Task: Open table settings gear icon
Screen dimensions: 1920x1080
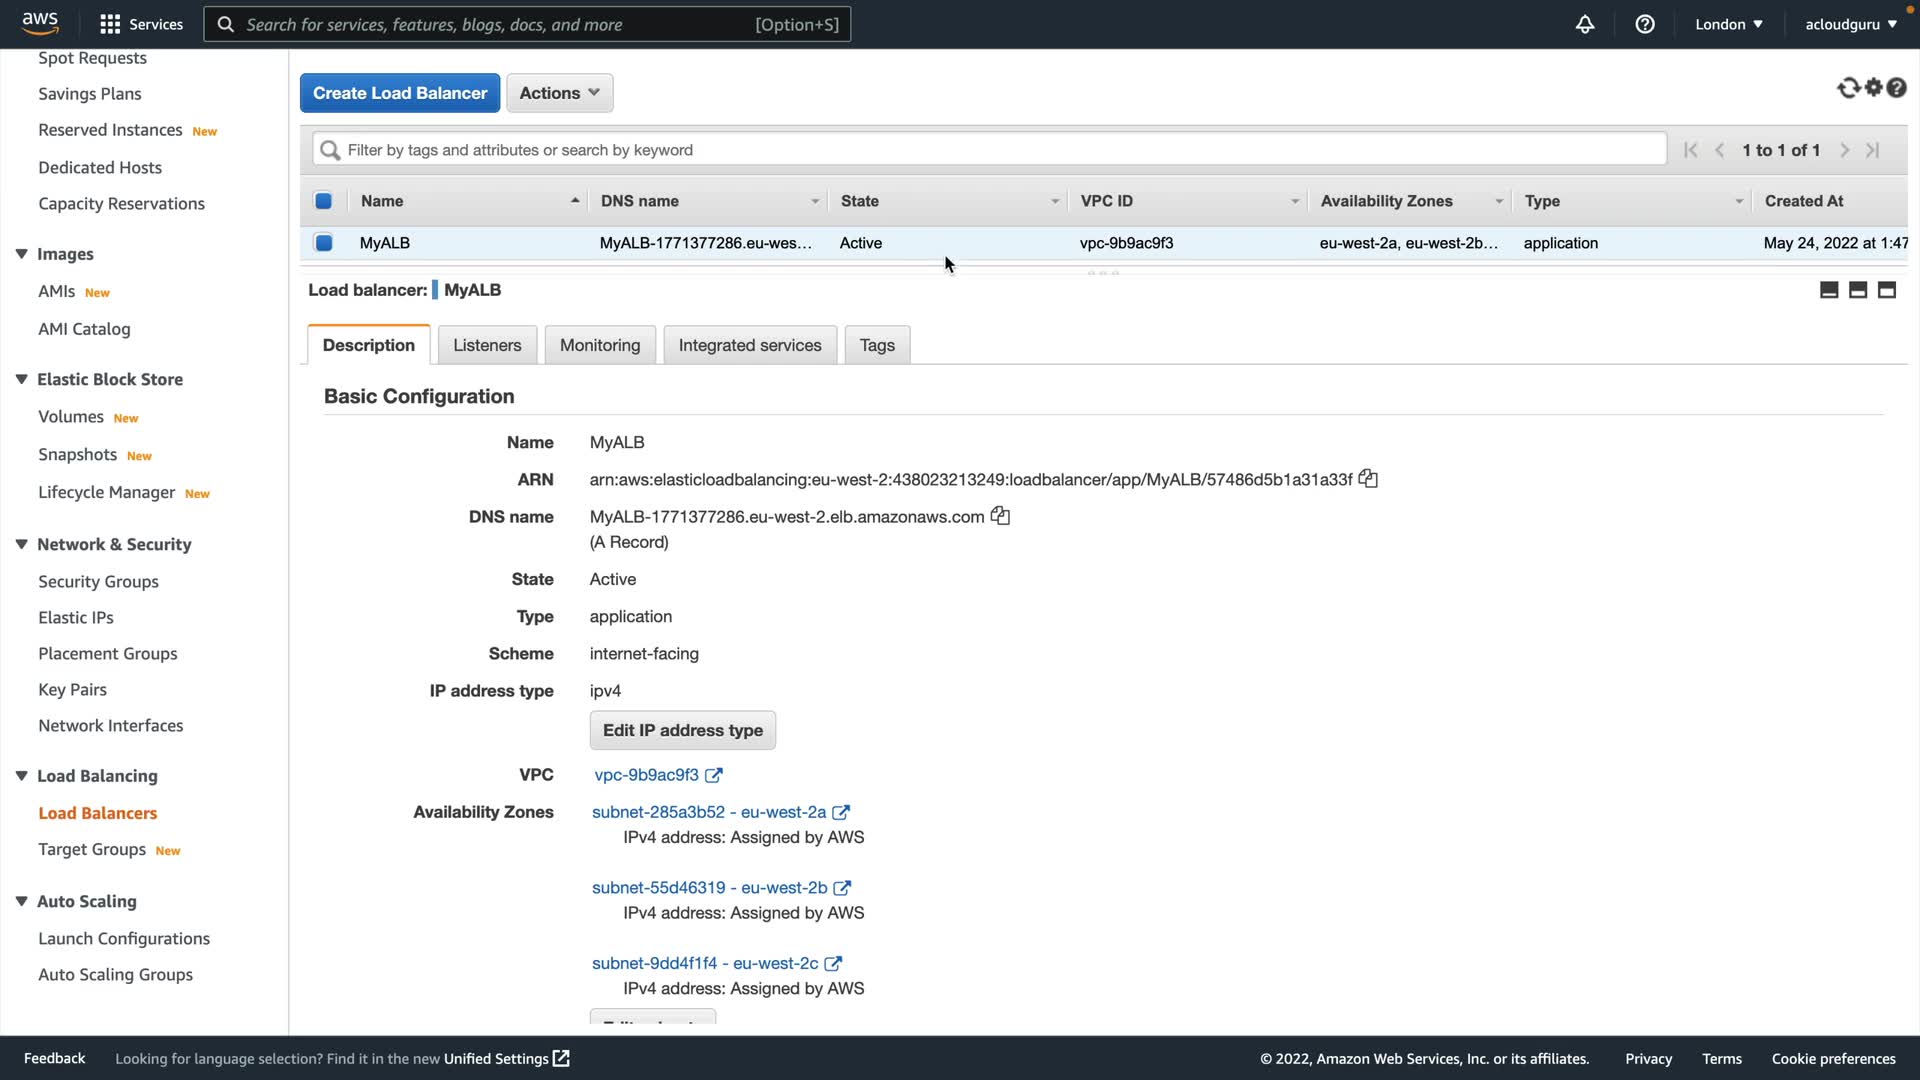Action: click(x=1873, y=88)
